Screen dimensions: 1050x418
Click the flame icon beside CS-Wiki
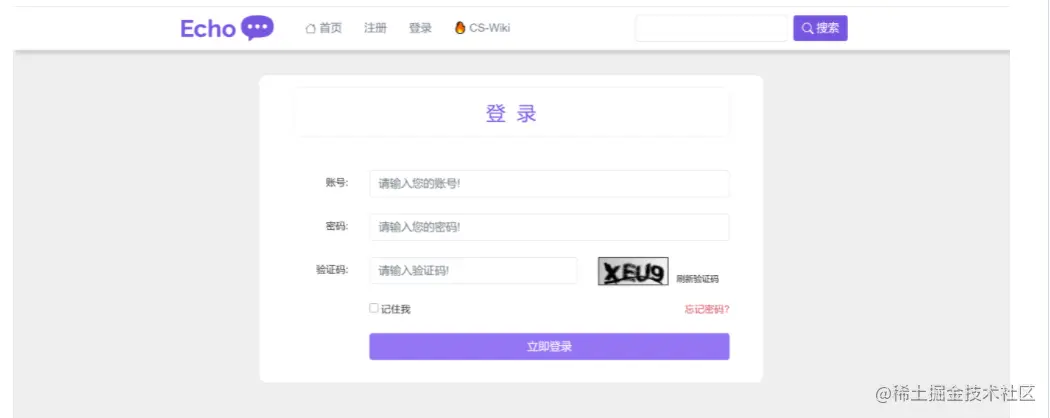(460, 27)
